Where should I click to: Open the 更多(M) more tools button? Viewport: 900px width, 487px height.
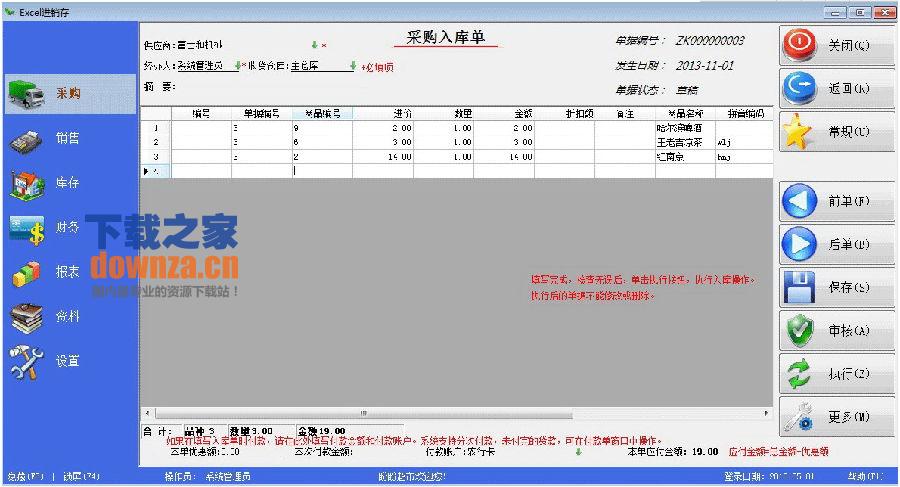click(837, 416)
